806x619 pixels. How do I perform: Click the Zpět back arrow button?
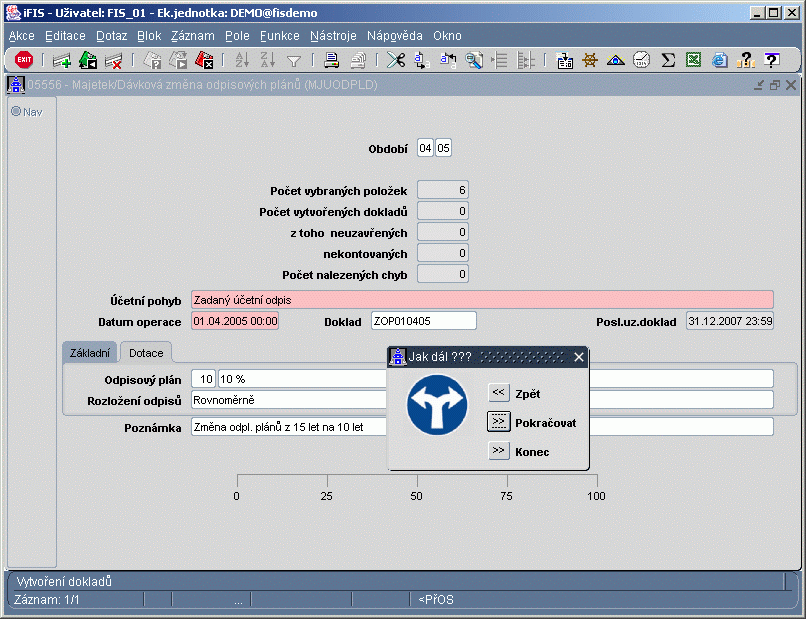point(498,393)
